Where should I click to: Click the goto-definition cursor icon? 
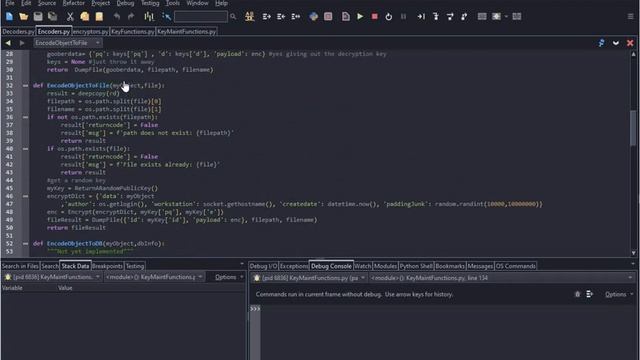167,16
